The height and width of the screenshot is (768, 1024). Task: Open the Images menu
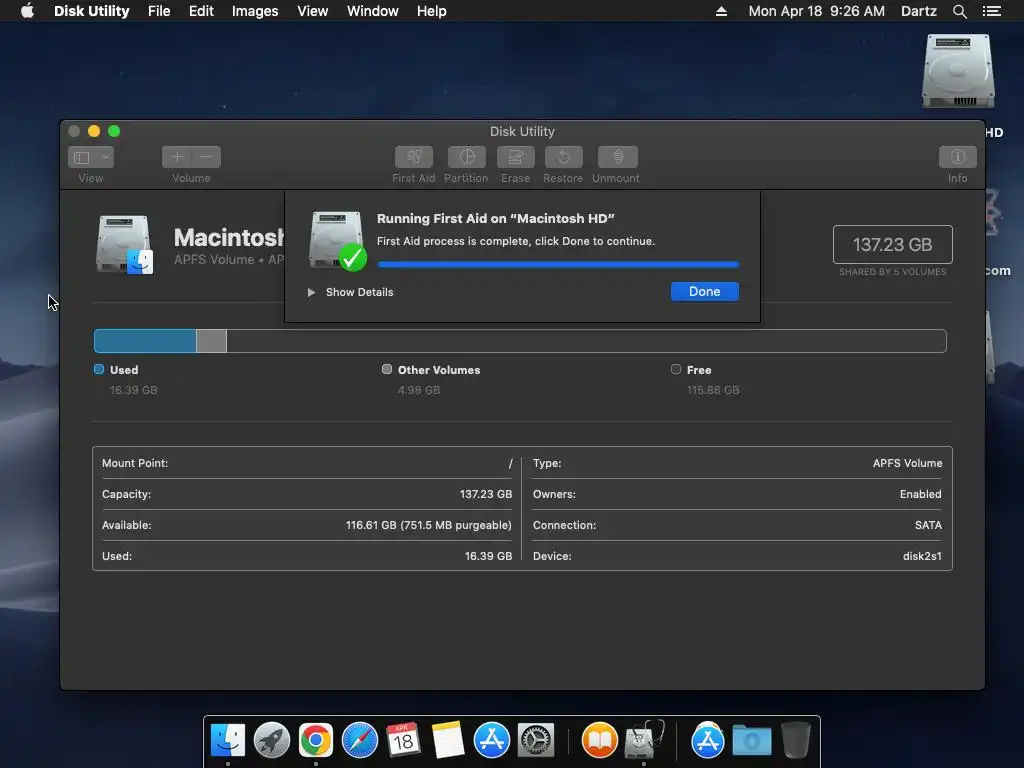[x=255, y=11]
